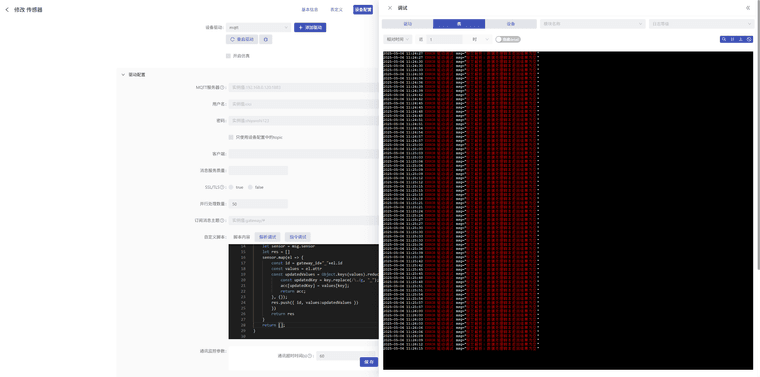Click the clear log icon
760x377 pixels.
coord(749,39)
